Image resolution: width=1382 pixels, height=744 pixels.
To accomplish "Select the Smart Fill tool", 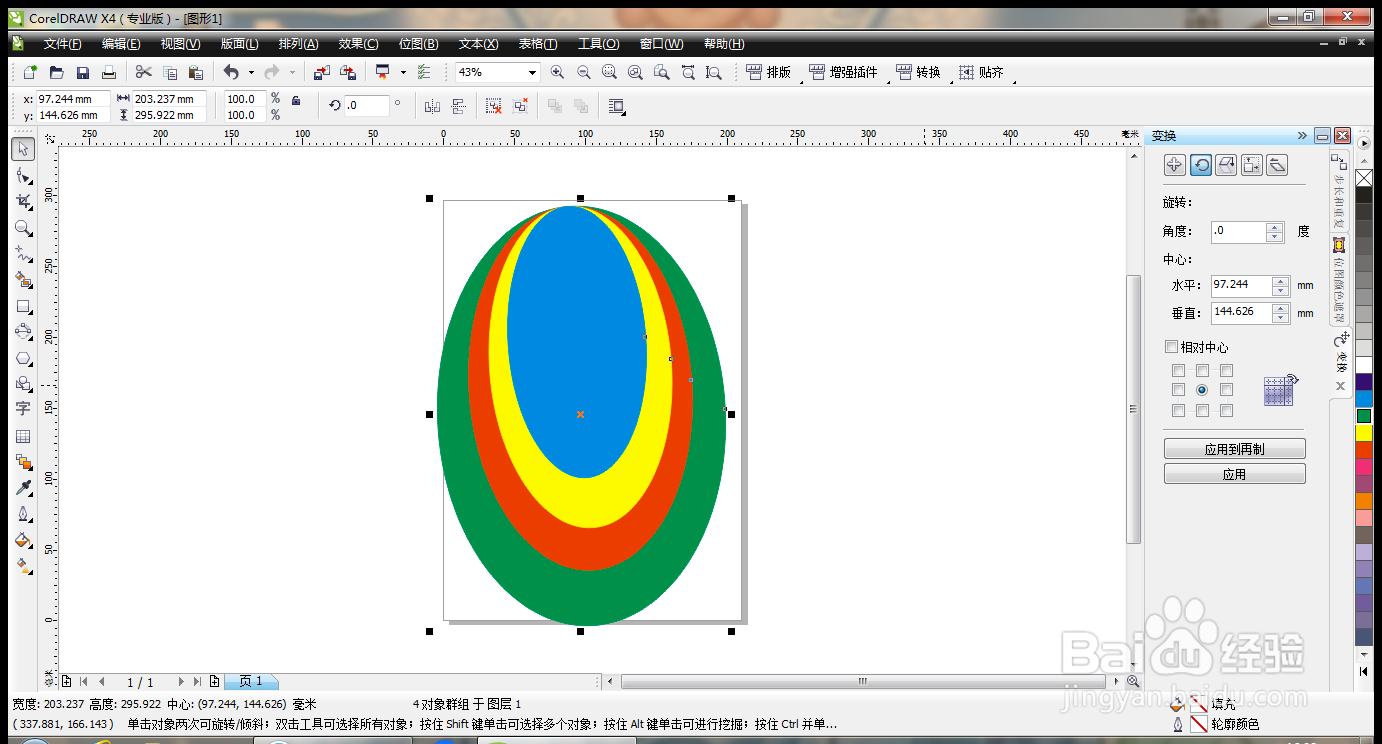I will pos(23,280).
